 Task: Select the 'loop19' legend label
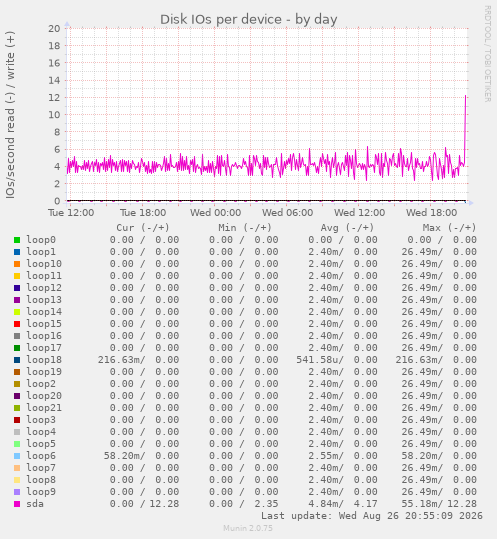(44, 372)
